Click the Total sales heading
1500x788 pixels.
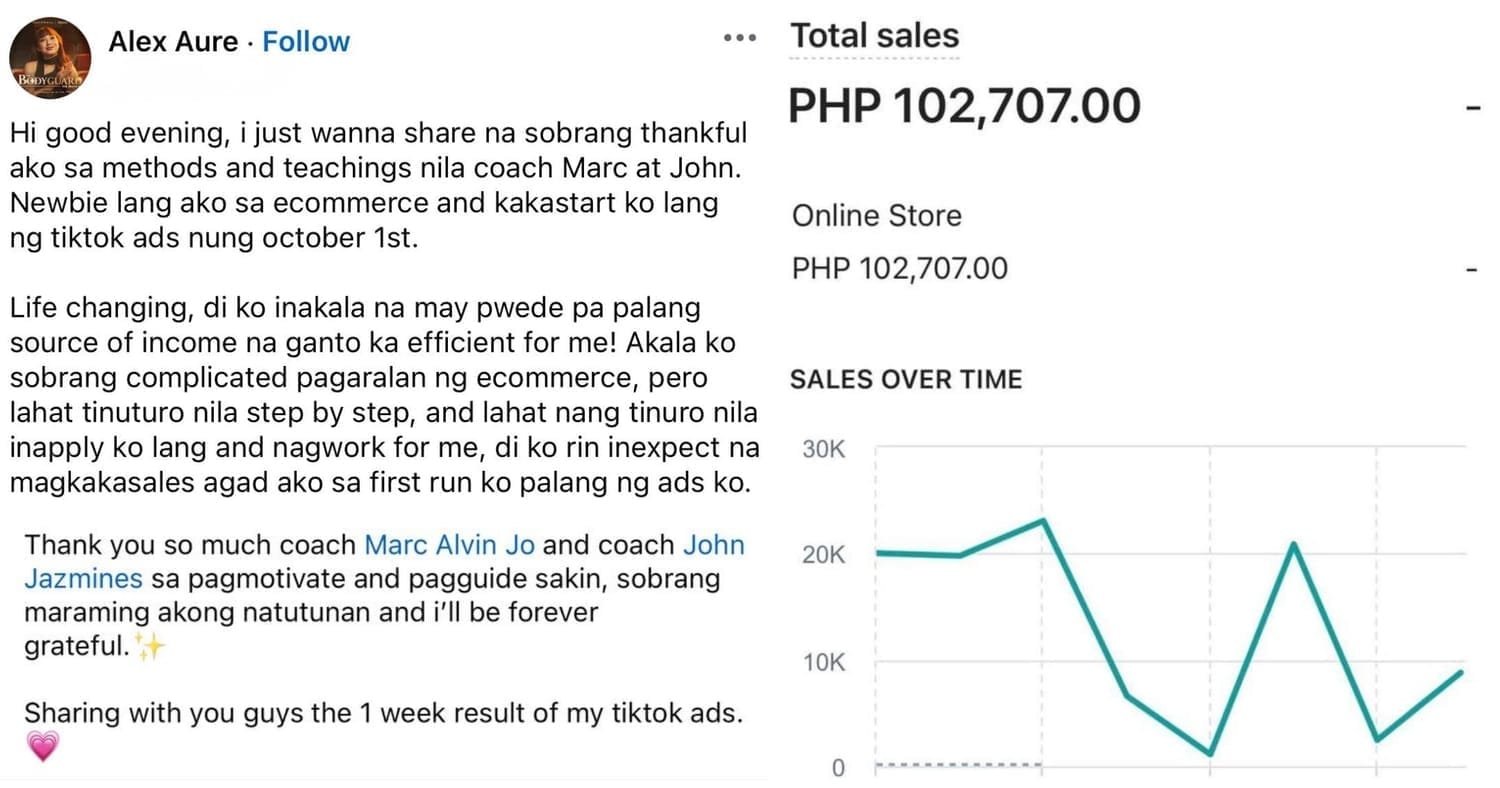point(875,36)
